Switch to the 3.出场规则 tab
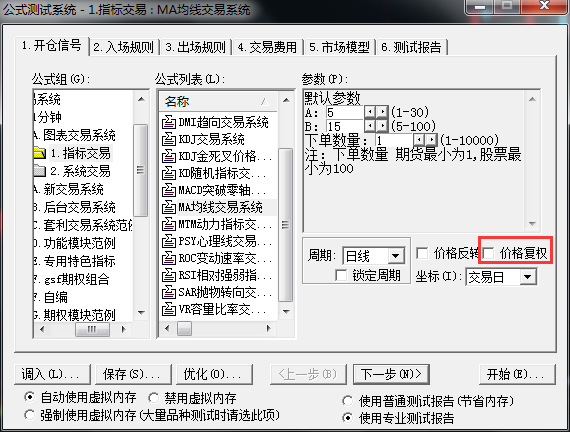 coord(196,47)
